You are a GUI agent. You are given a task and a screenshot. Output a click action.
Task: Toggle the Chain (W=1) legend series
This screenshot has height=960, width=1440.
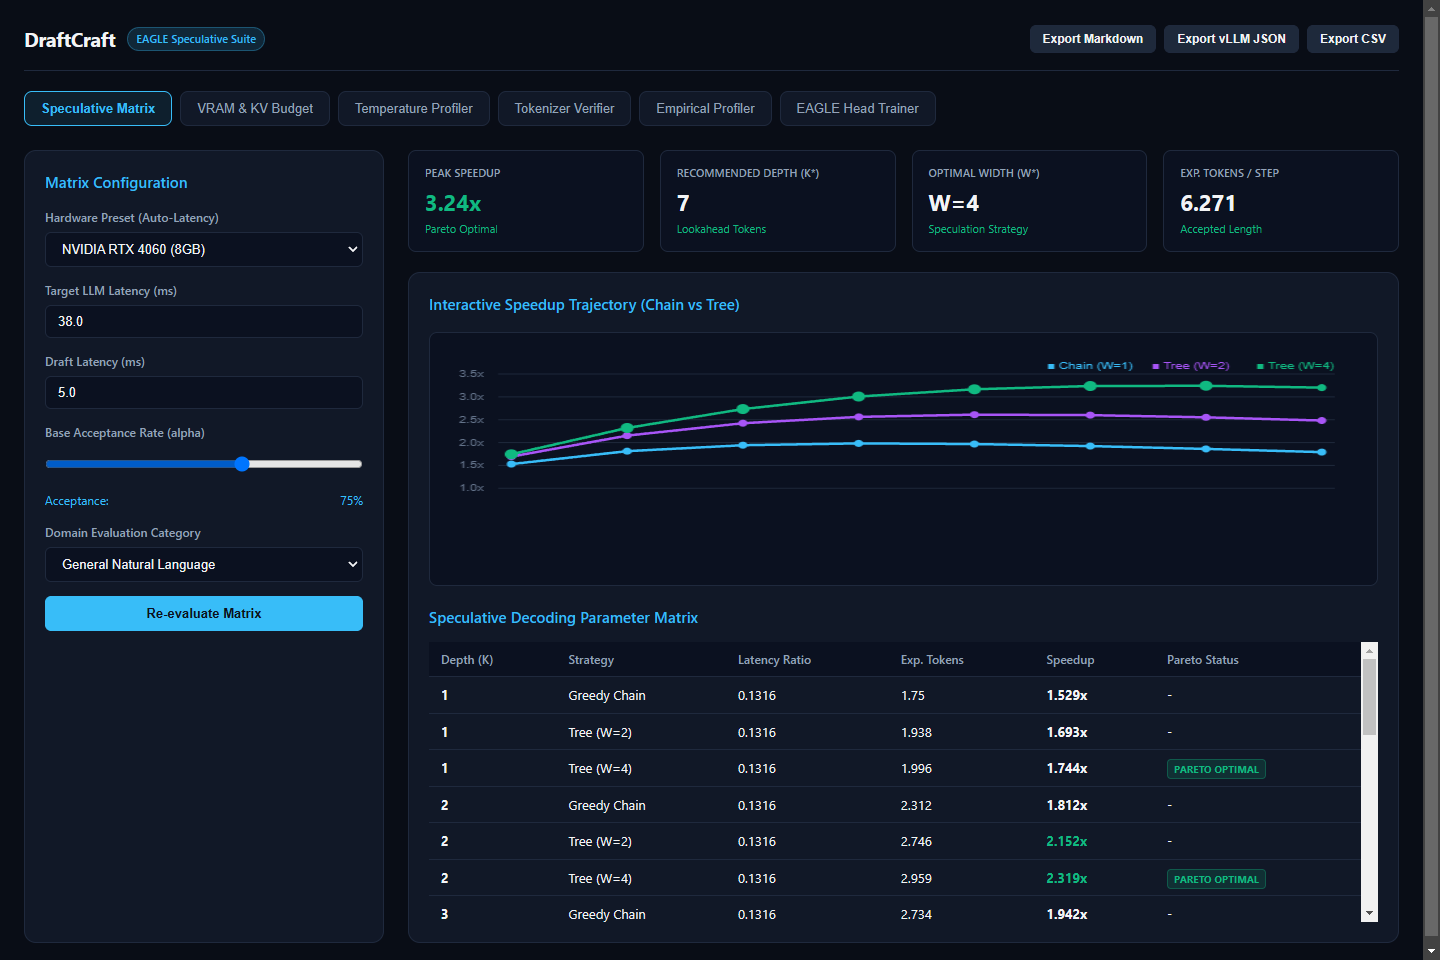point(1090,366)
